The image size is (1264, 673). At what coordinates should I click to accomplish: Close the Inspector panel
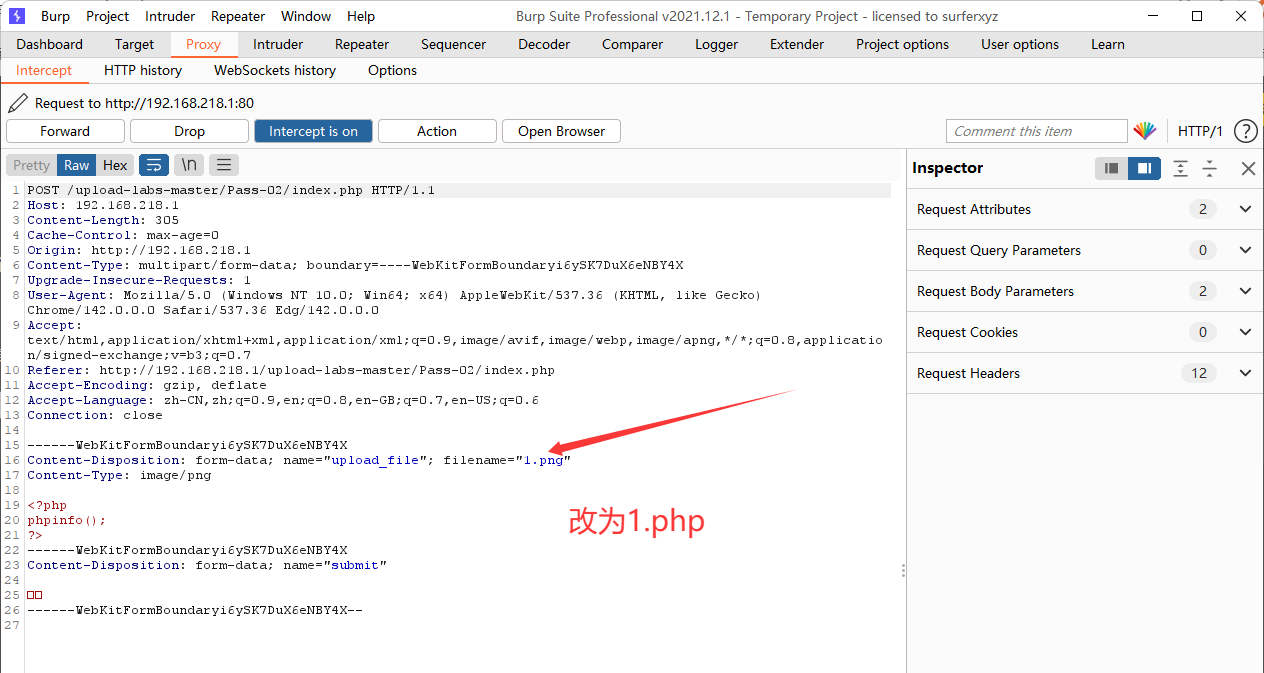(1247, 168)
